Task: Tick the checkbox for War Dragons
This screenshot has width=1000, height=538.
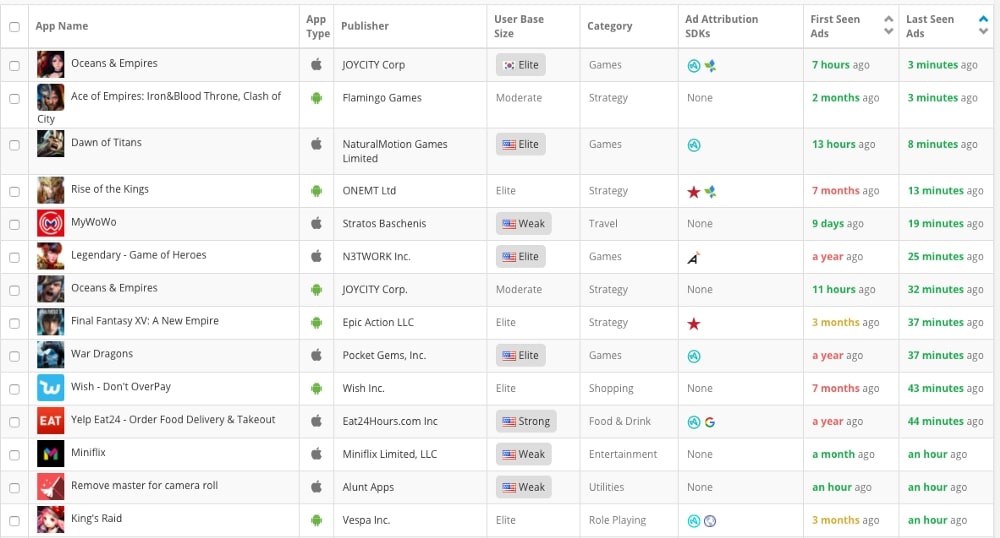Action: 14,355
